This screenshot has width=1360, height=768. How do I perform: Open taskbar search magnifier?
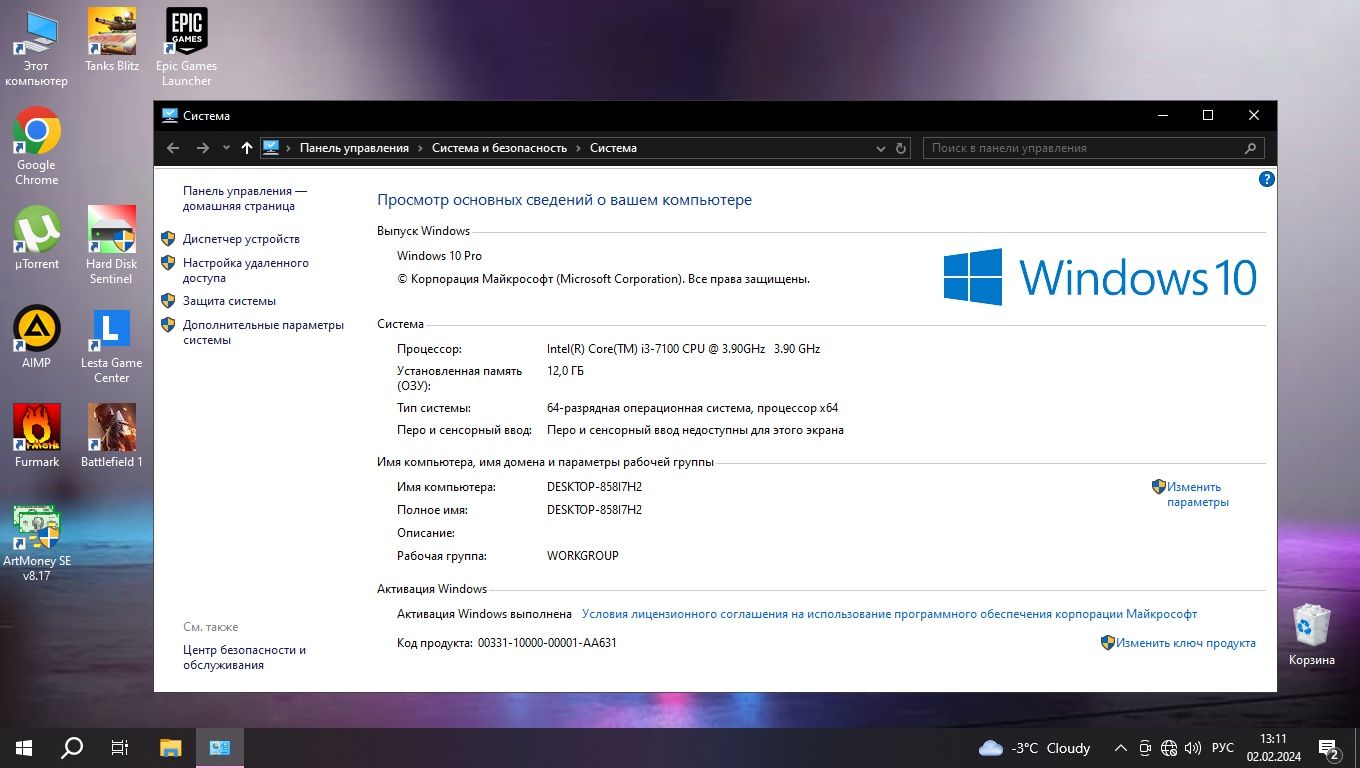click(72, 747)
